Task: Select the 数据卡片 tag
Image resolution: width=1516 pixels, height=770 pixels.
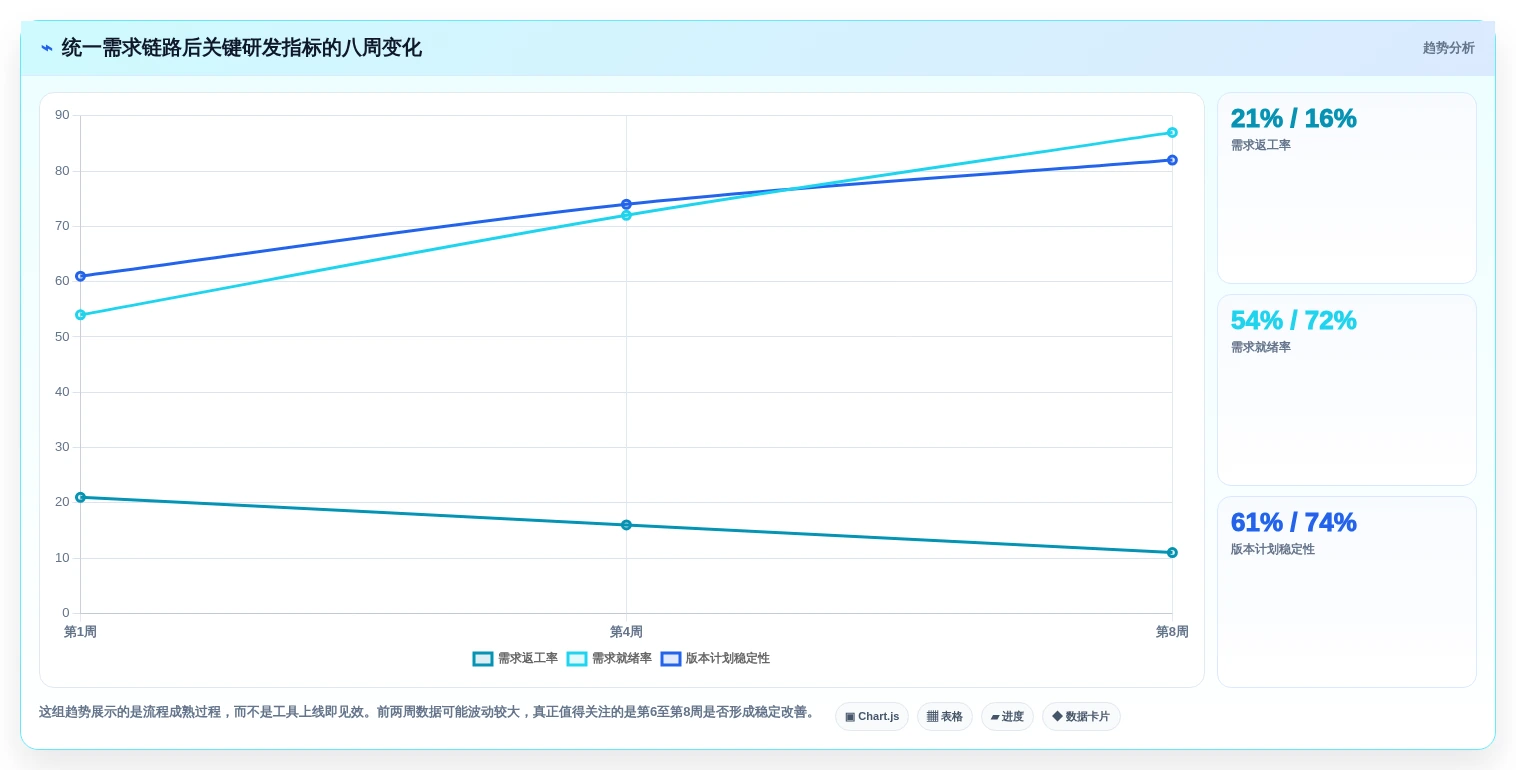Action: click(1081, 717)
